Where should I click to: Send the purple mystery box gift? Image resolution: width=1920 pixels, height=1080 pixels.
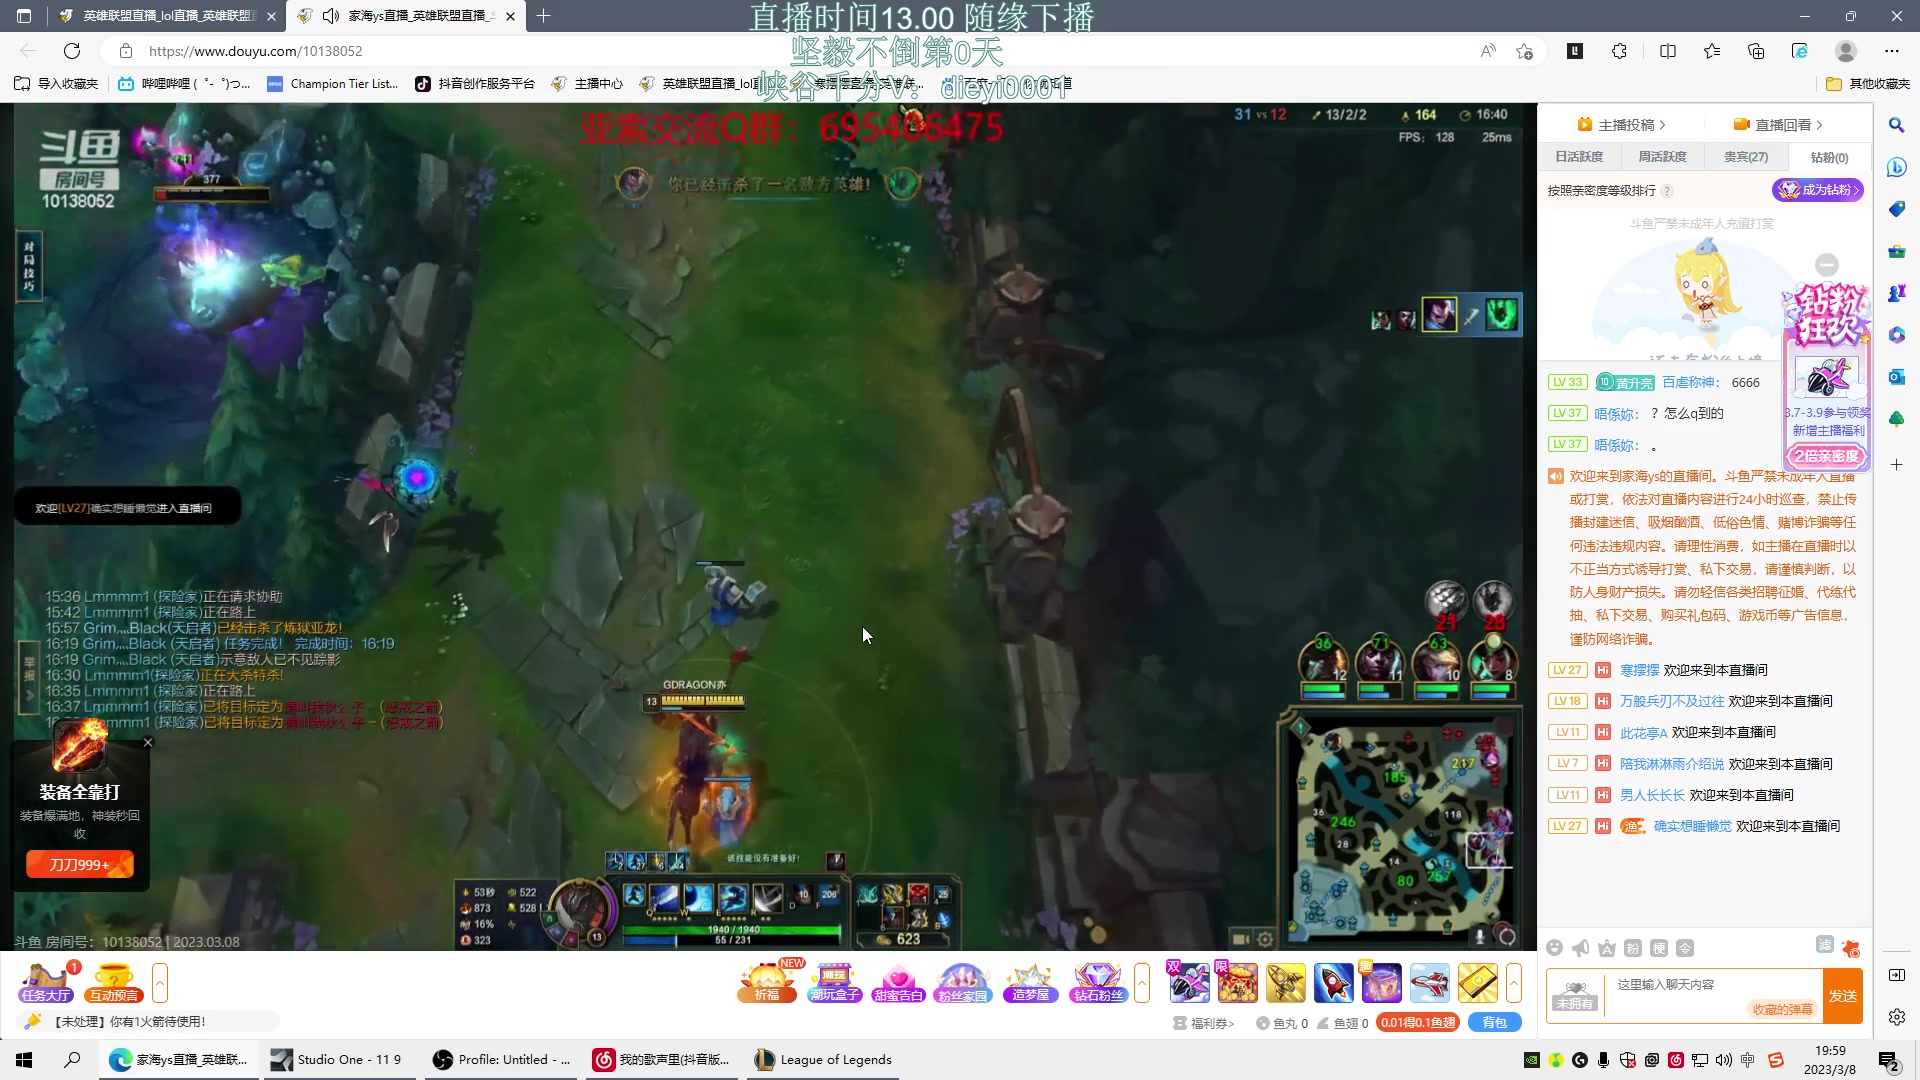click(1381, 982)
